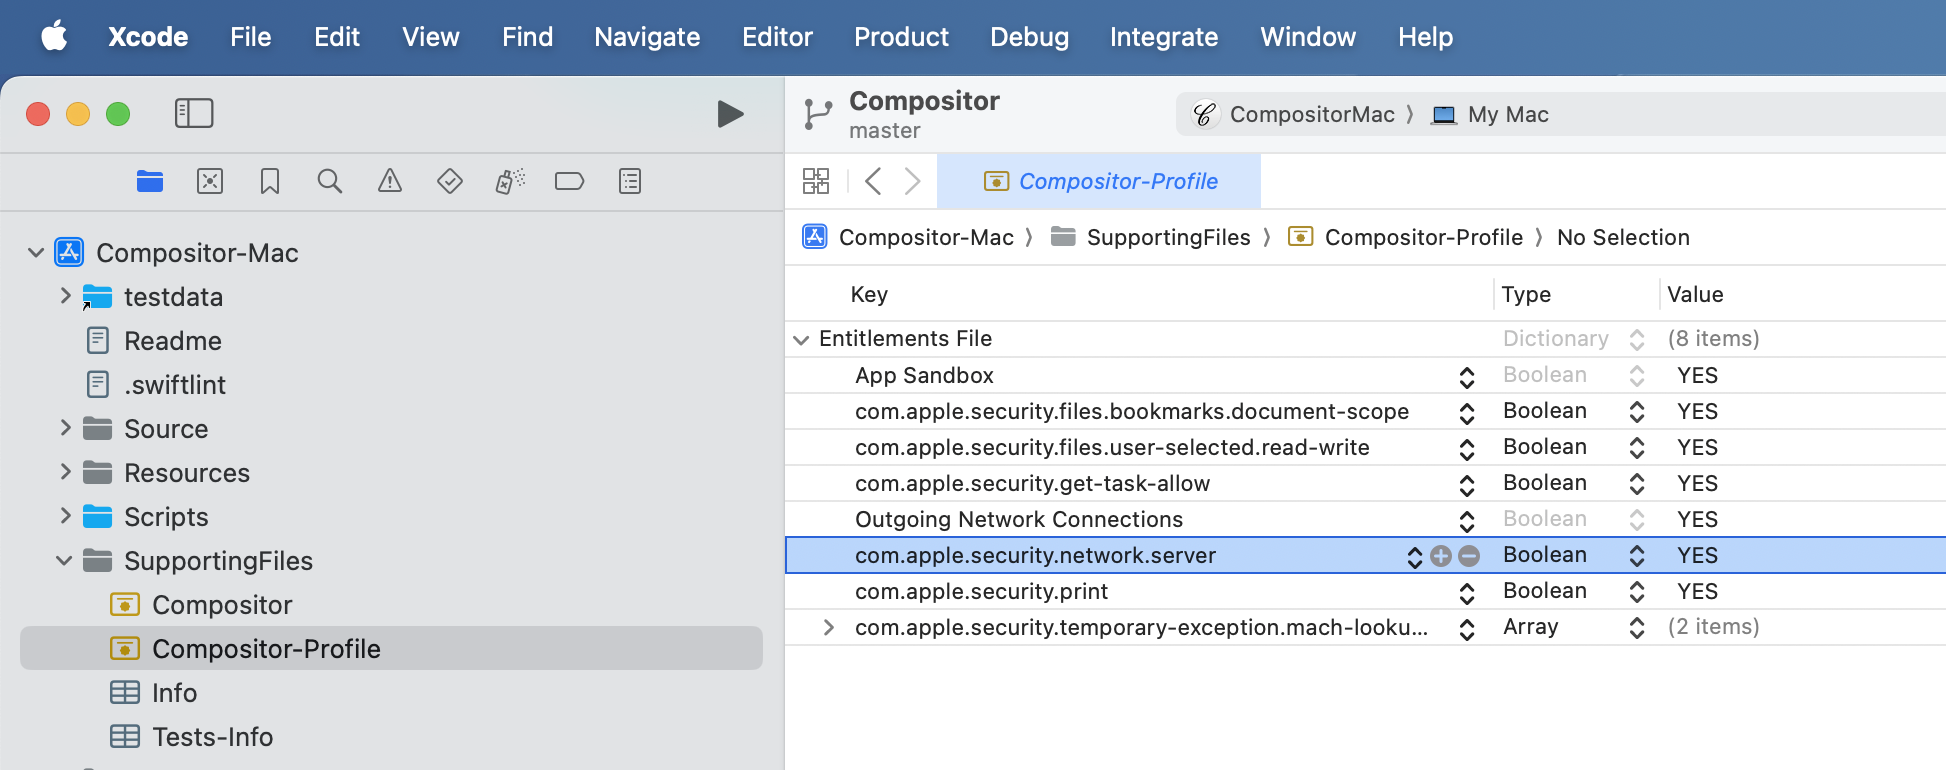Show the Issue navigator warning icon
Viewport: 1946px width, 770px height.
[390, 181]
